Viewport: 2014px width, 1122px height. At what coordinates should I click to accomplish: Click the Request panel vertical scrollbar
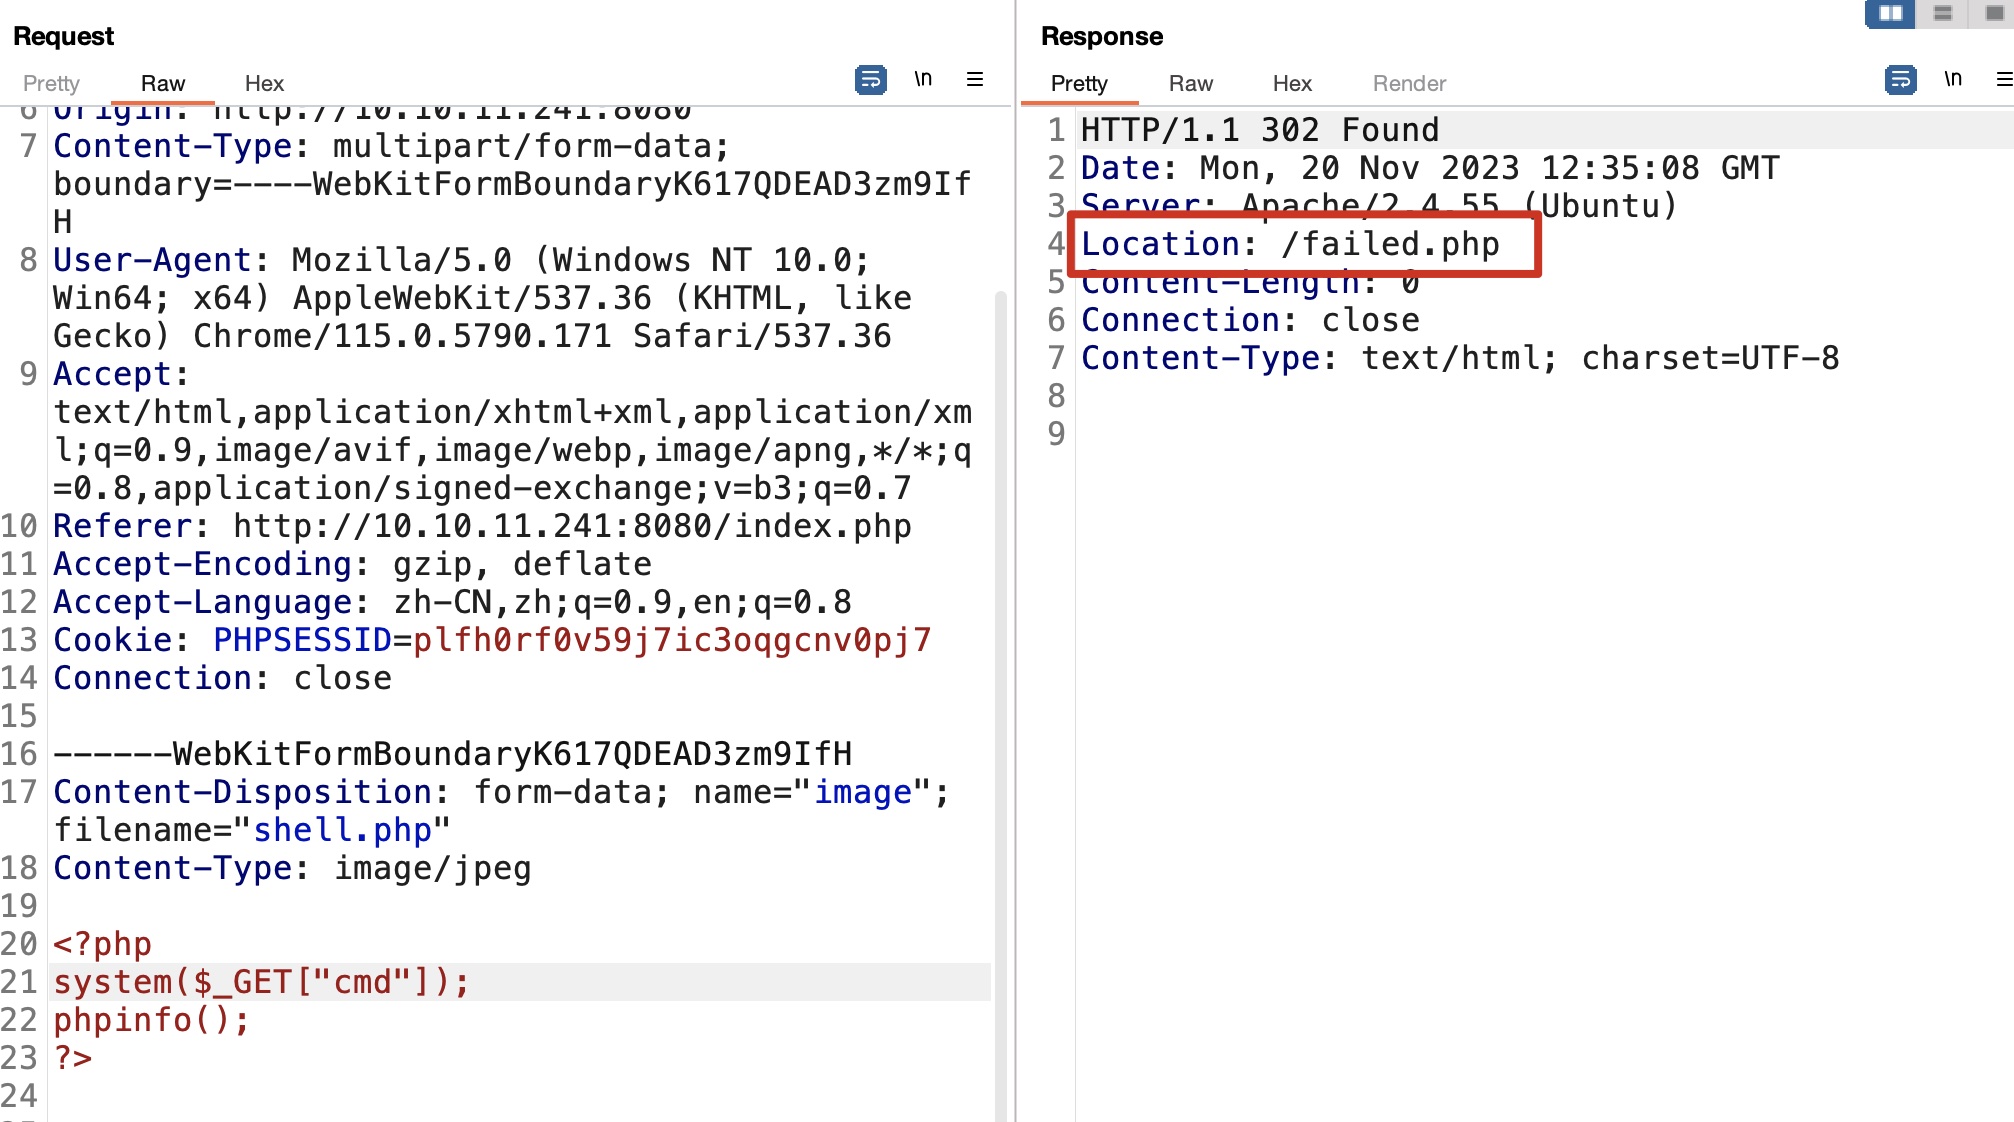click(1000, 700)
